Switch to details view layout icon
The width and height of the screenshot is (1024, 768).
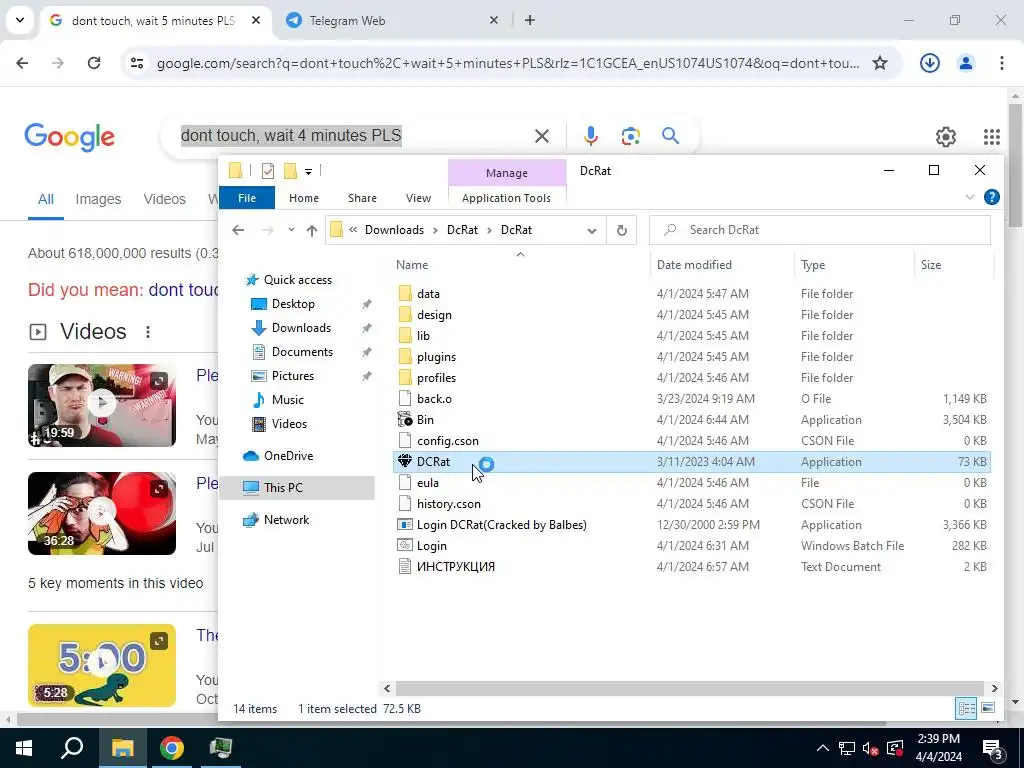967,708
